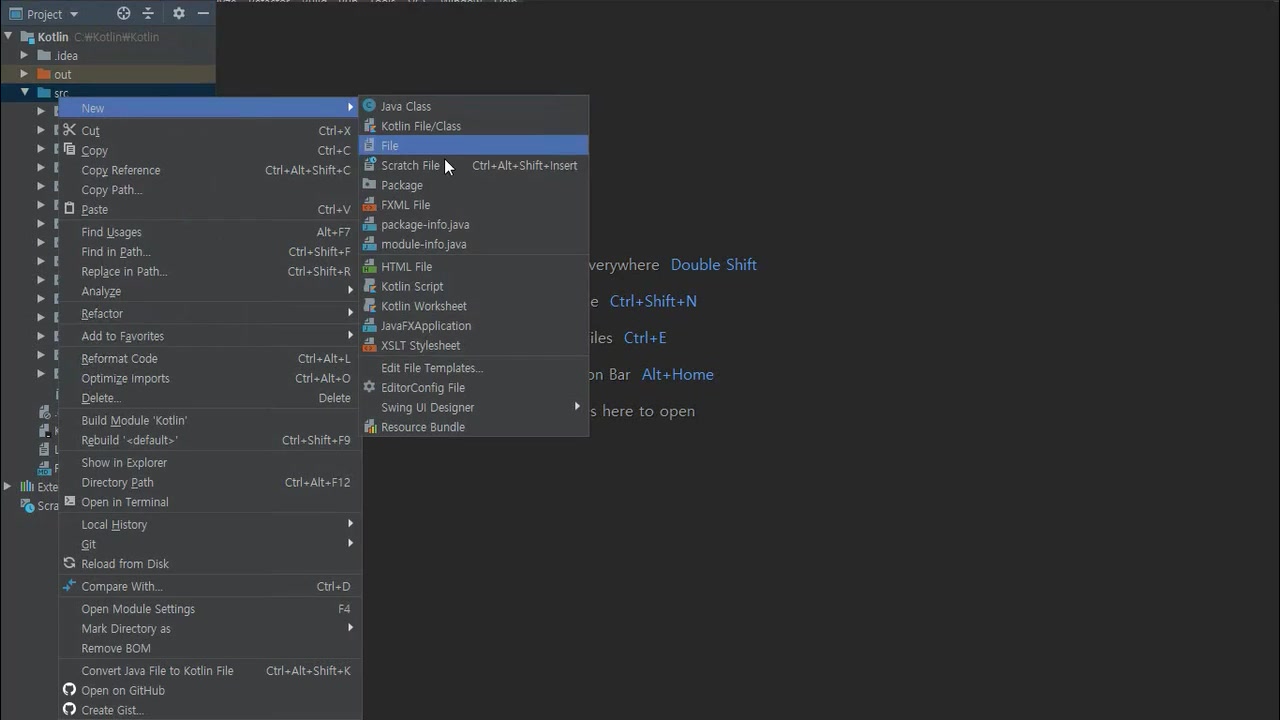Choose Scratch File menu entry
Image resolution: width=1280 pixels, height=720 pixels.
coord(410,166)
